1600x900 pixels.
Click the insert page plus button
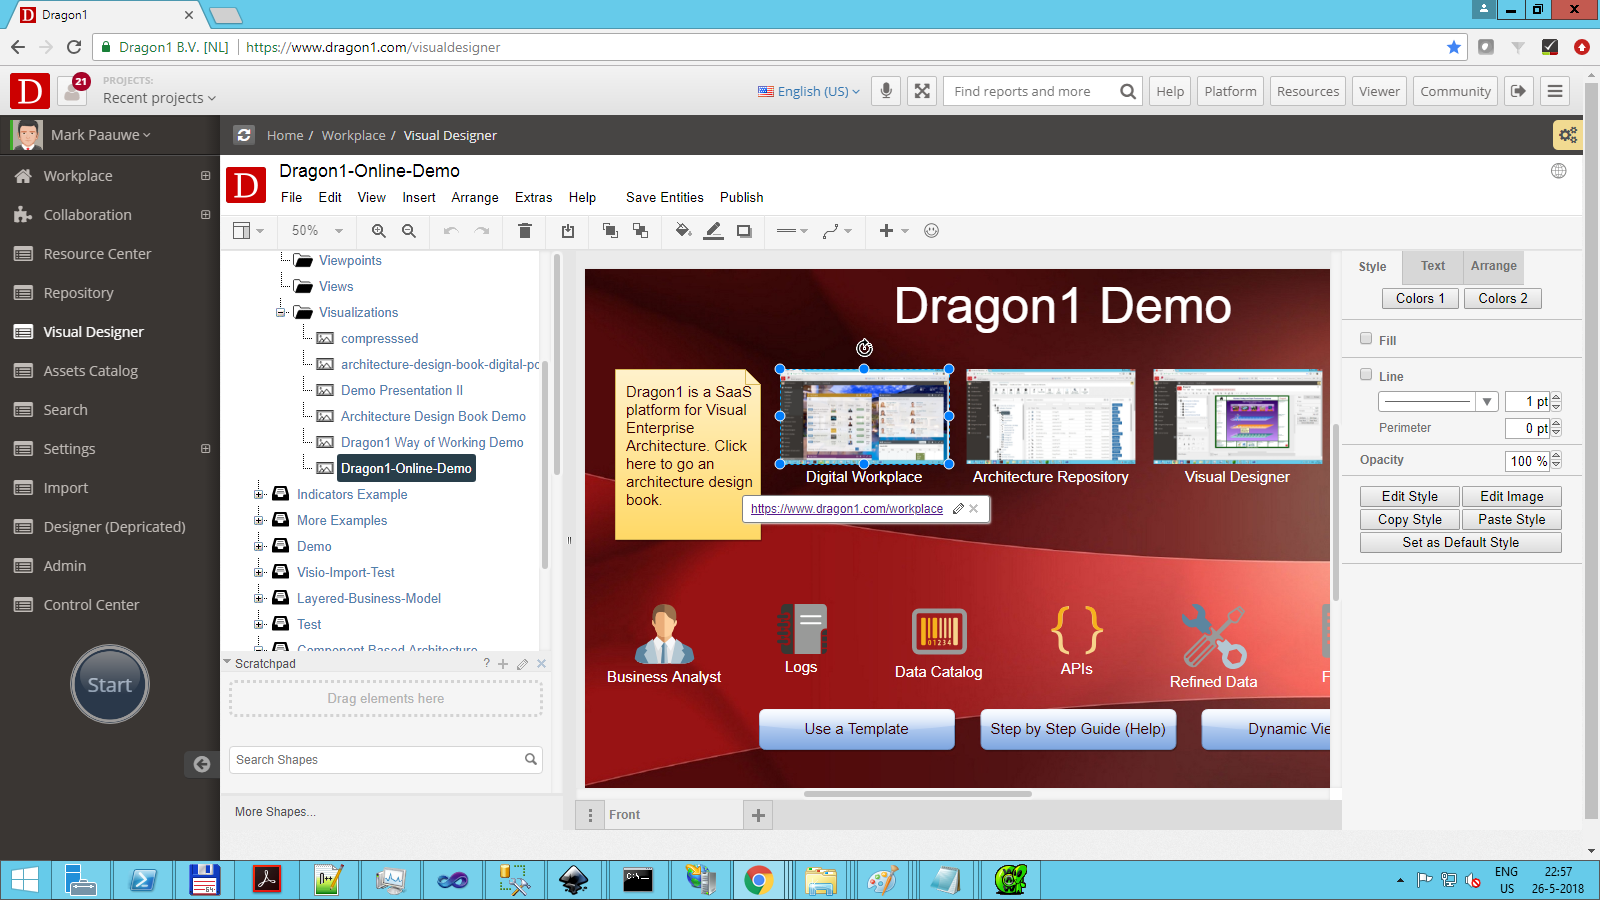pyautogui.click(x=758, y=815)
